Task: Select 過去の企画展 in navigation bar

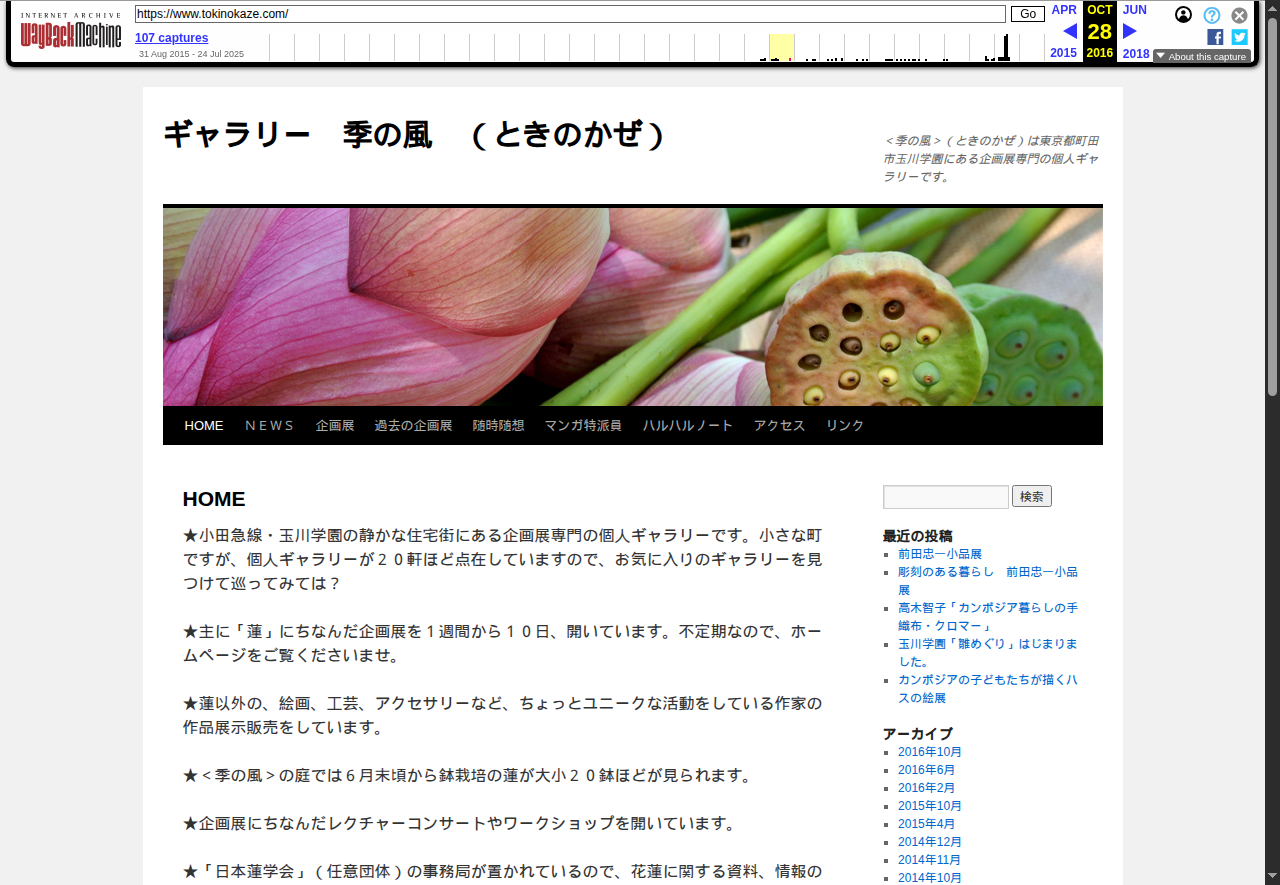Action: 413,425
